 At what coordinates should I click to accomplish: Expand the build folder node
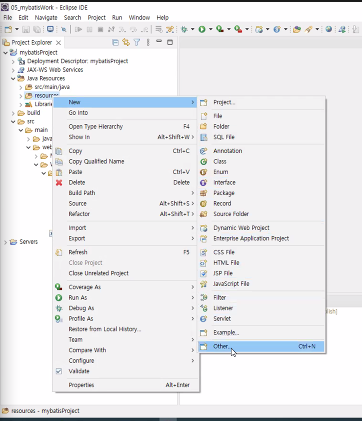coord(13,113)
